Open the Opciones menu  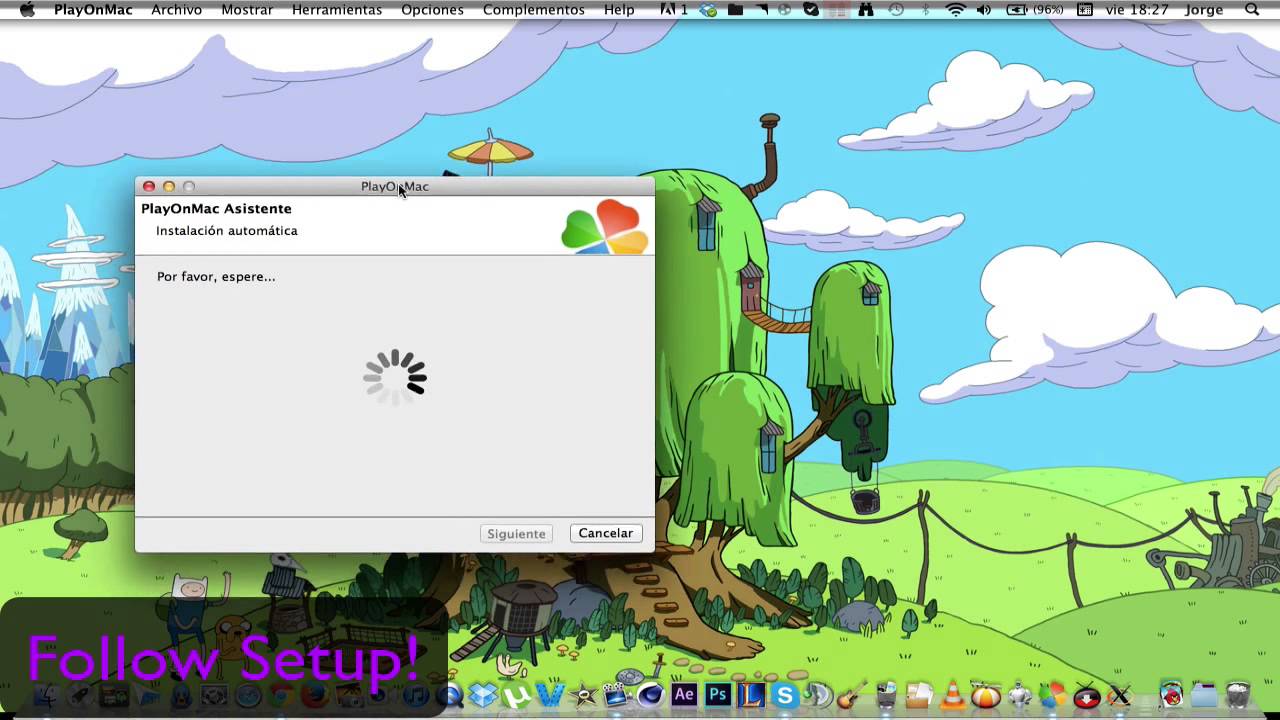click(x=432, y=9)
